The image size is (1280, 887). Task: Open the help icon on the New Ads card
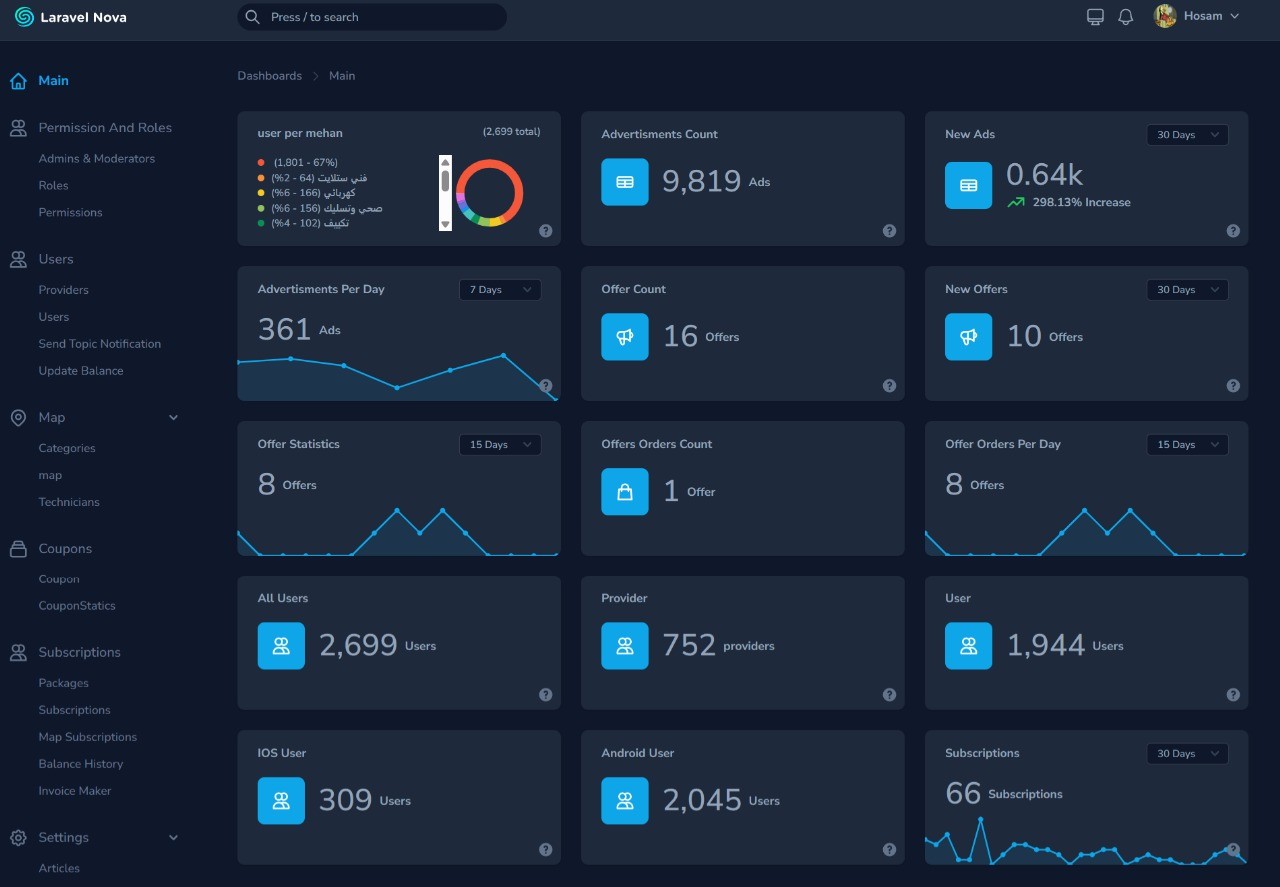pos(1233,230)
